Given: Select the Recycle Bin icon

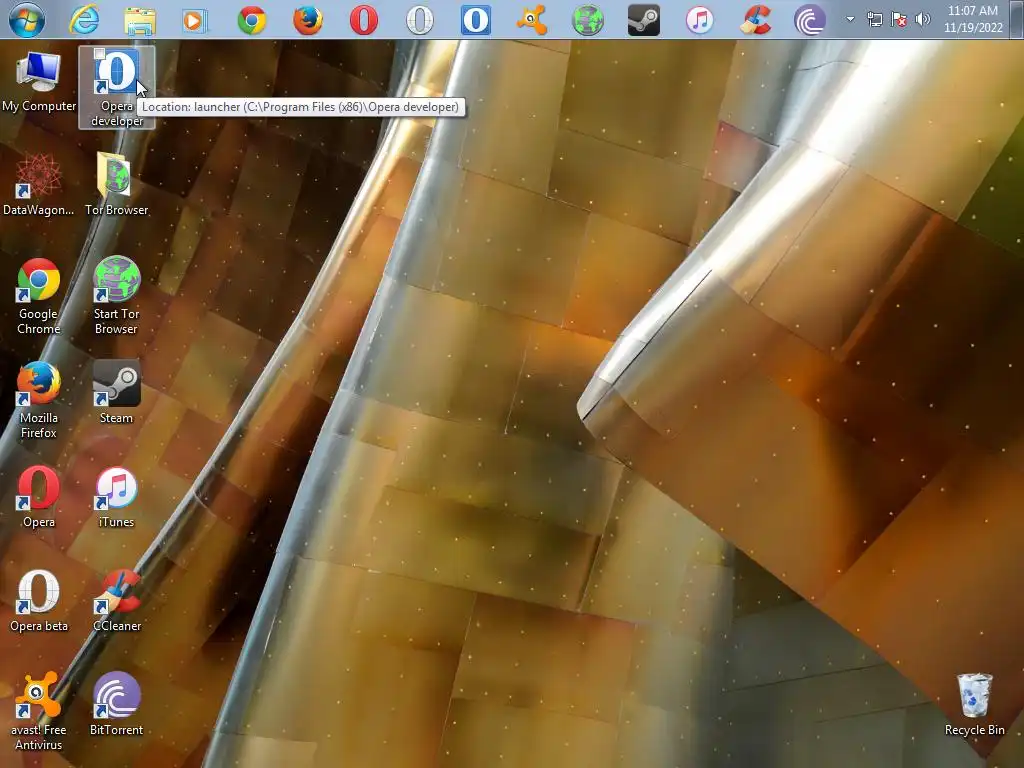Looking at the screenshot, I should pyautogui.click(x=974, y=705).
